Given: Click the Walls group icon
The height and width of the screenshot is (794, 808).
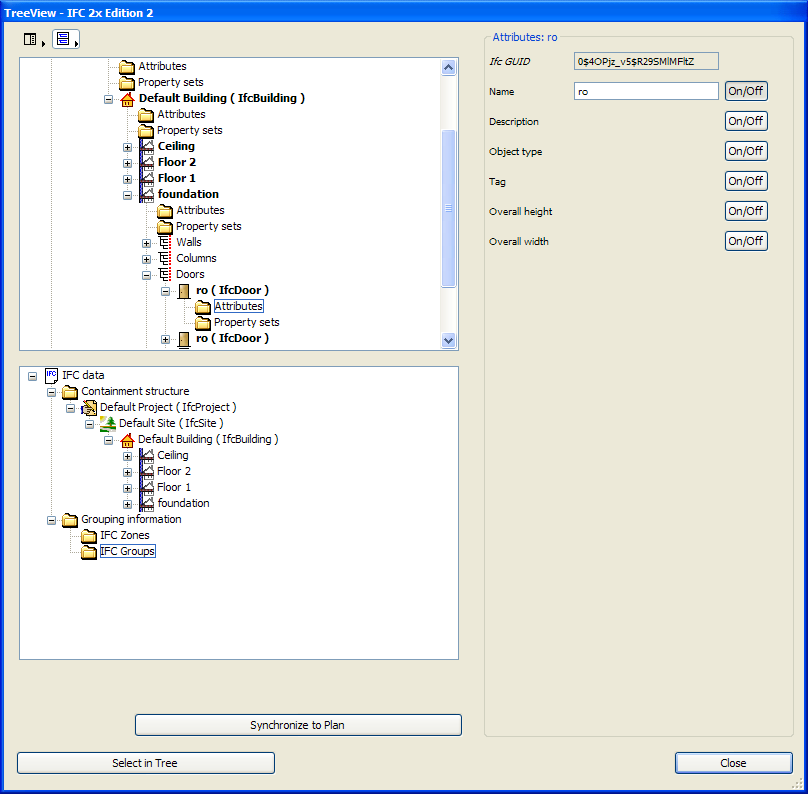Looking at the screenshot, I should pos(165,243).
